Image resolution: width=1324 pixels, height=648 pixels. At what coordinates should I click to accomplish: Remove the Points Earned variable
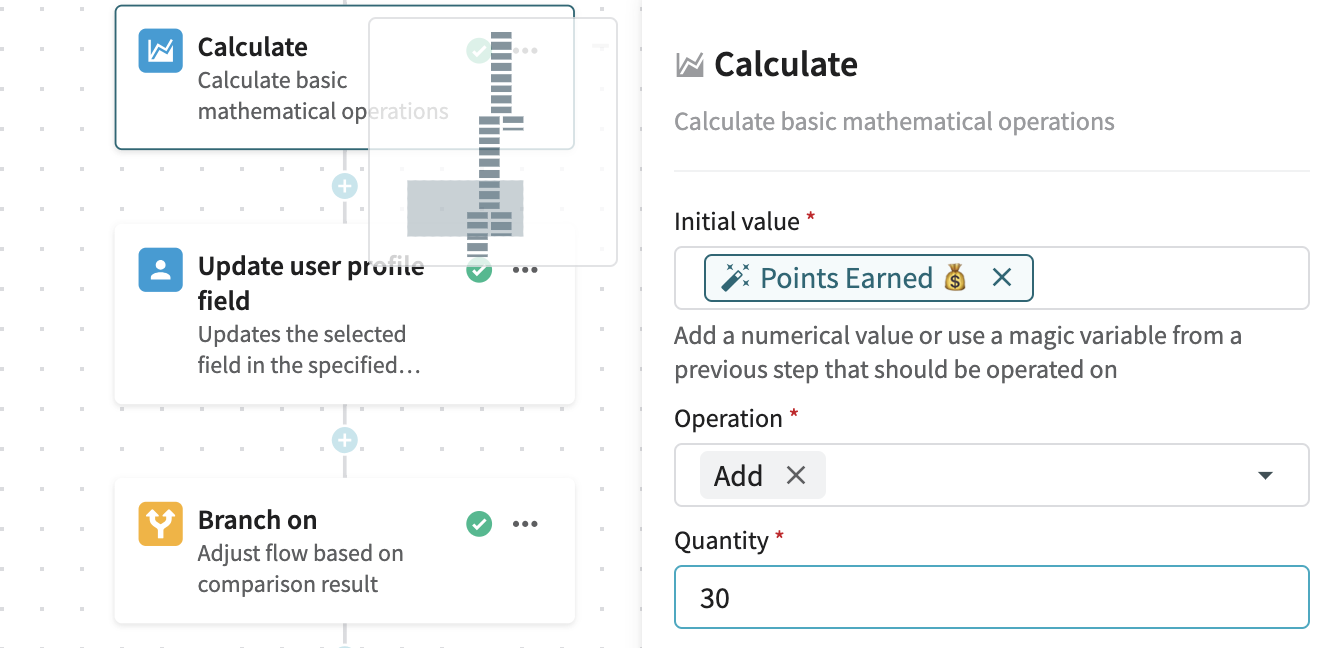pyautogui.click(x=1002, y=278)
